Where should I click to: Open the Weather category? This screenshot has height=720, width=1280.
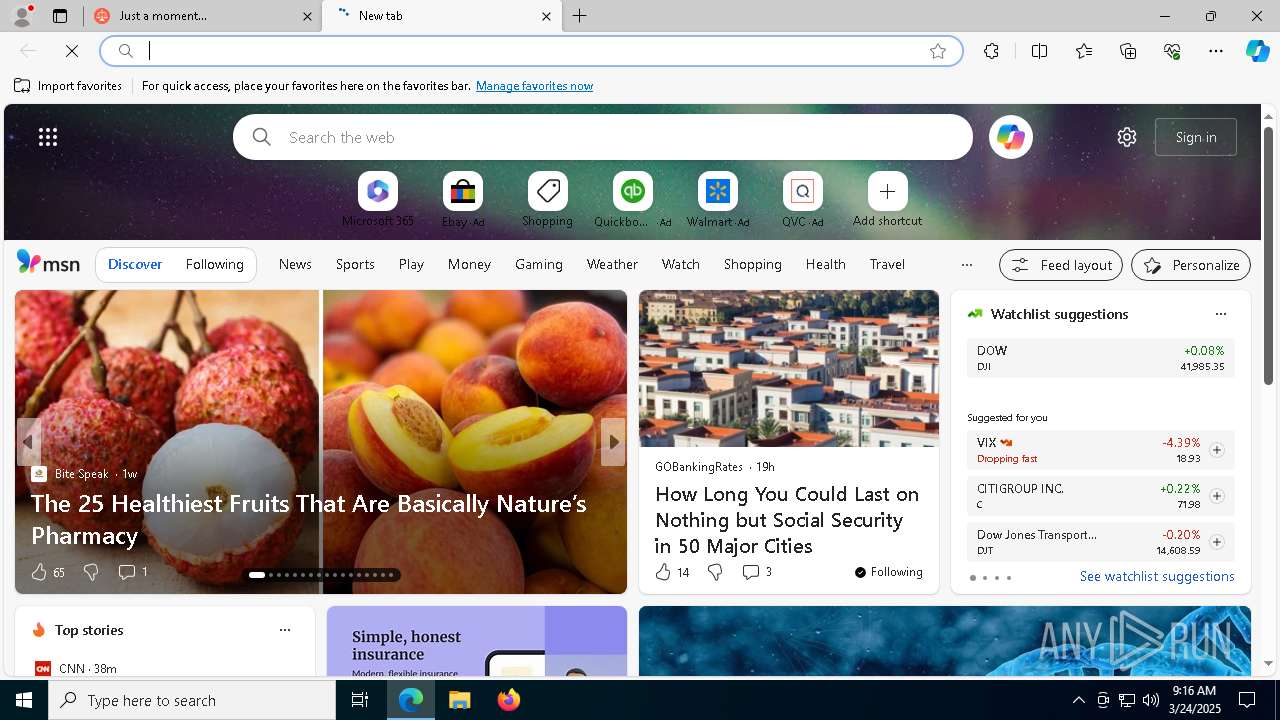point(612,264)
